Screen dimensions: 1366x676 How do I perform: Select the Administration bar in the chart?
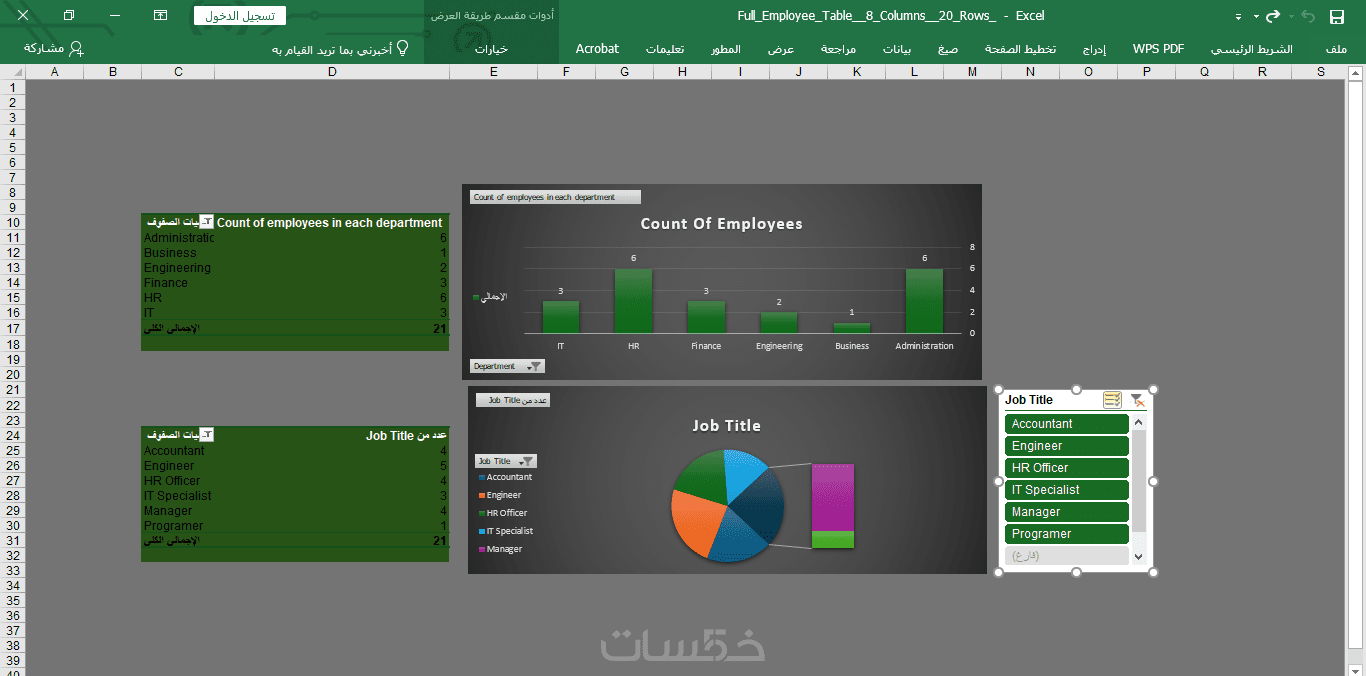pyautogui.click(x=924, y=301)
